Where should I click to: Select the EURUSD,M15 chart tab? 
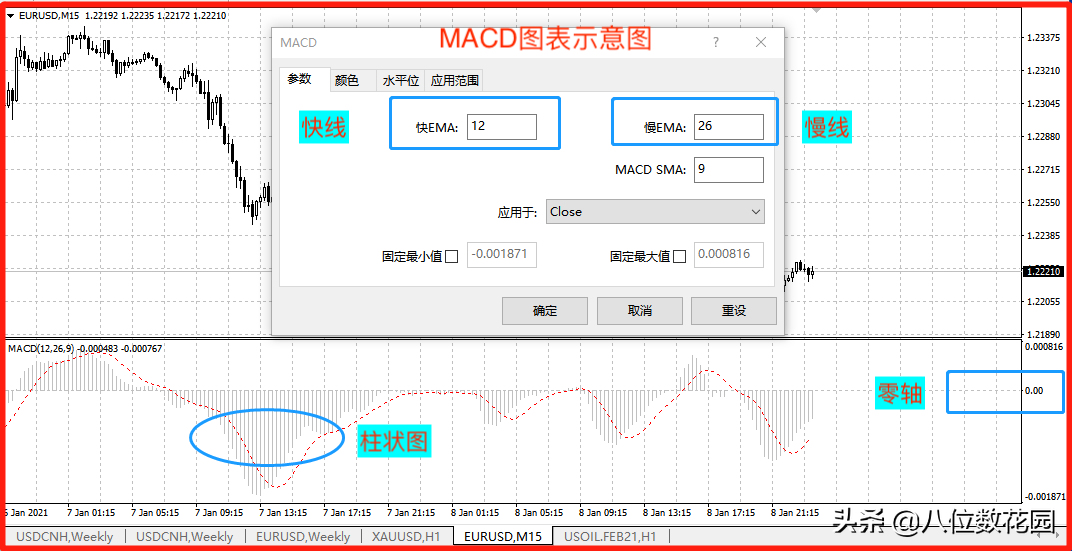coord(503,537)
